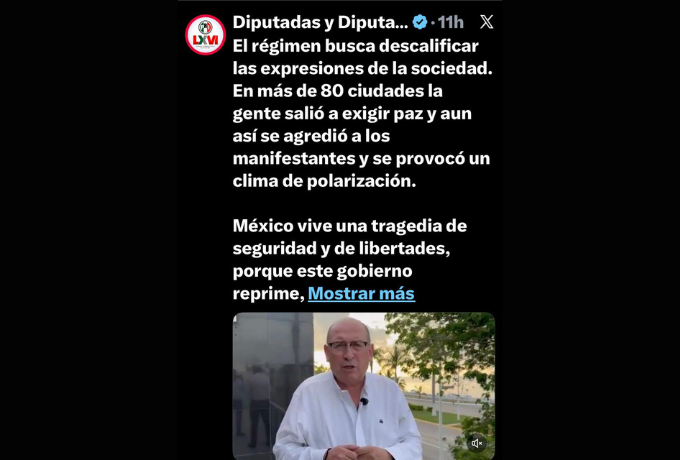Click the words 'clima de polarización.'
Image resolution: width=680 pixels, height=460 pixels.
point(324,181)
